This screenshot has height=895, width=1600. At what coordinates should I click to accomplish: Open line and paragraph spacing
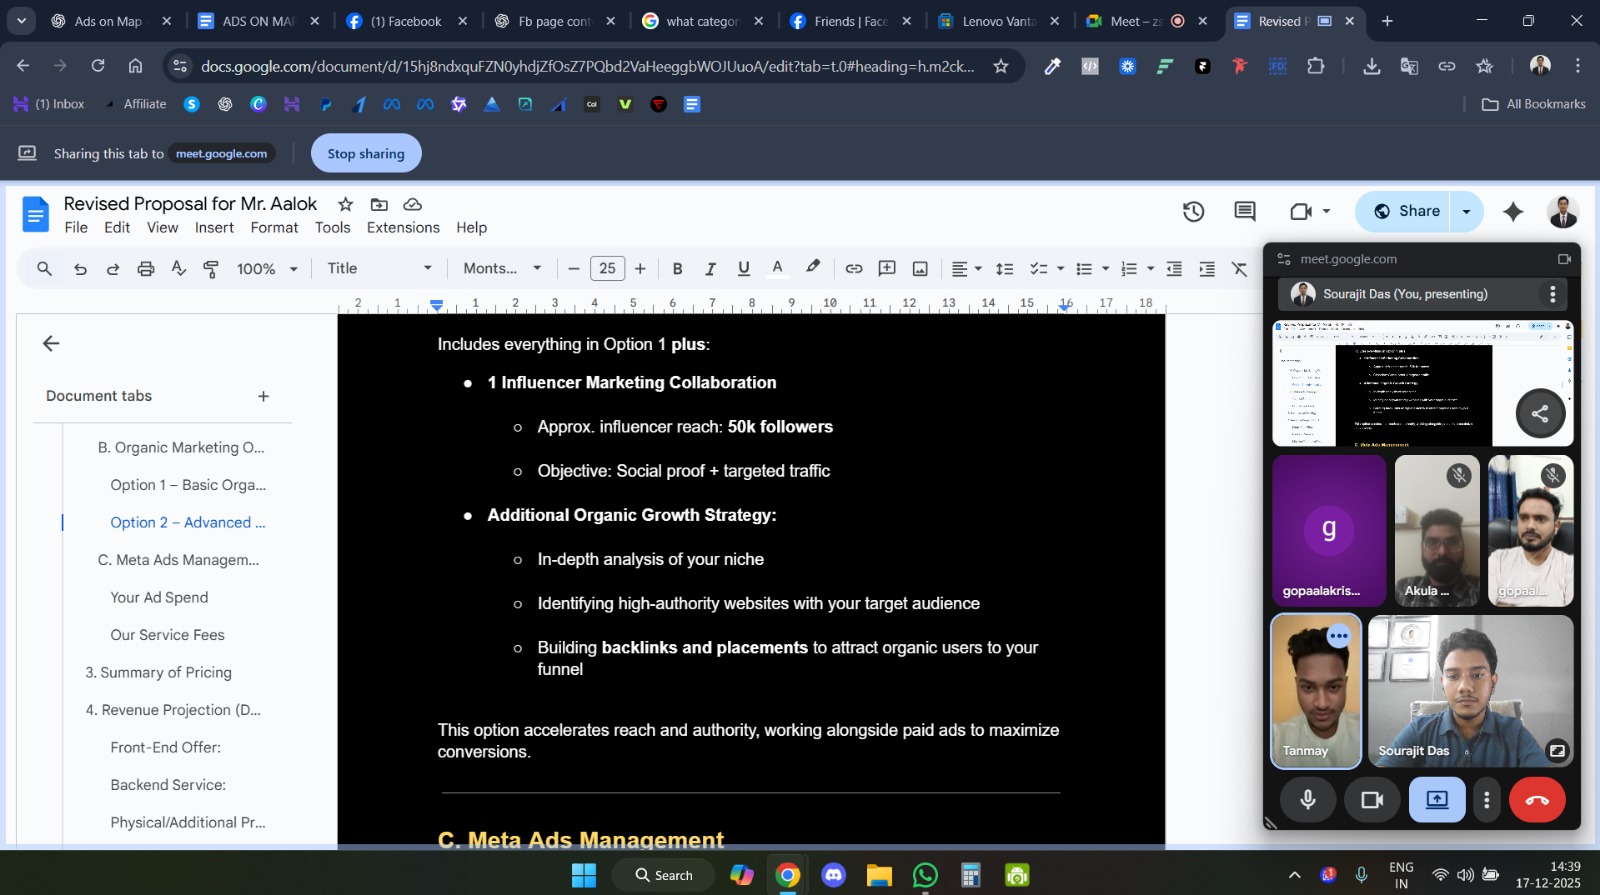tap(1005, 268)
